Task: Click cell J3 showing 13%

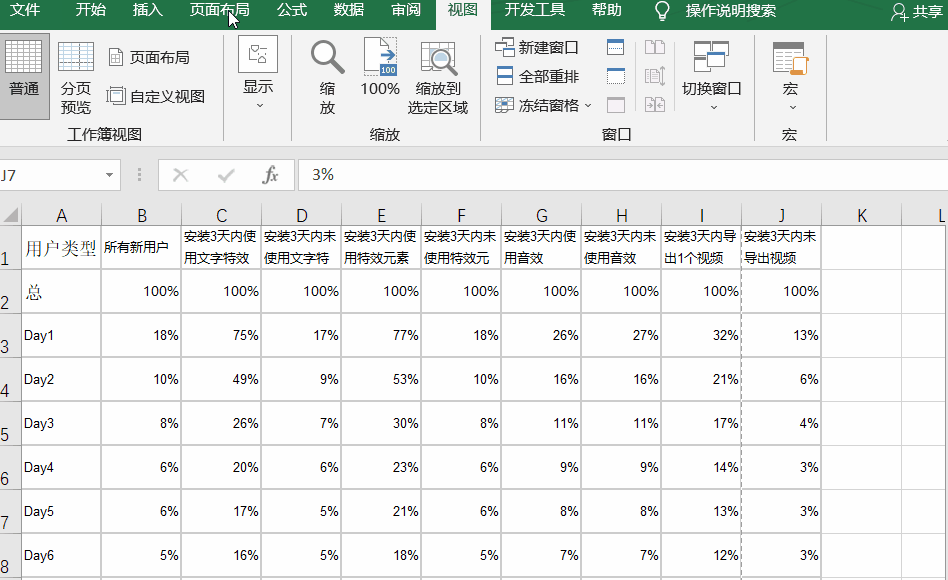Action: [x=781, y=335]
